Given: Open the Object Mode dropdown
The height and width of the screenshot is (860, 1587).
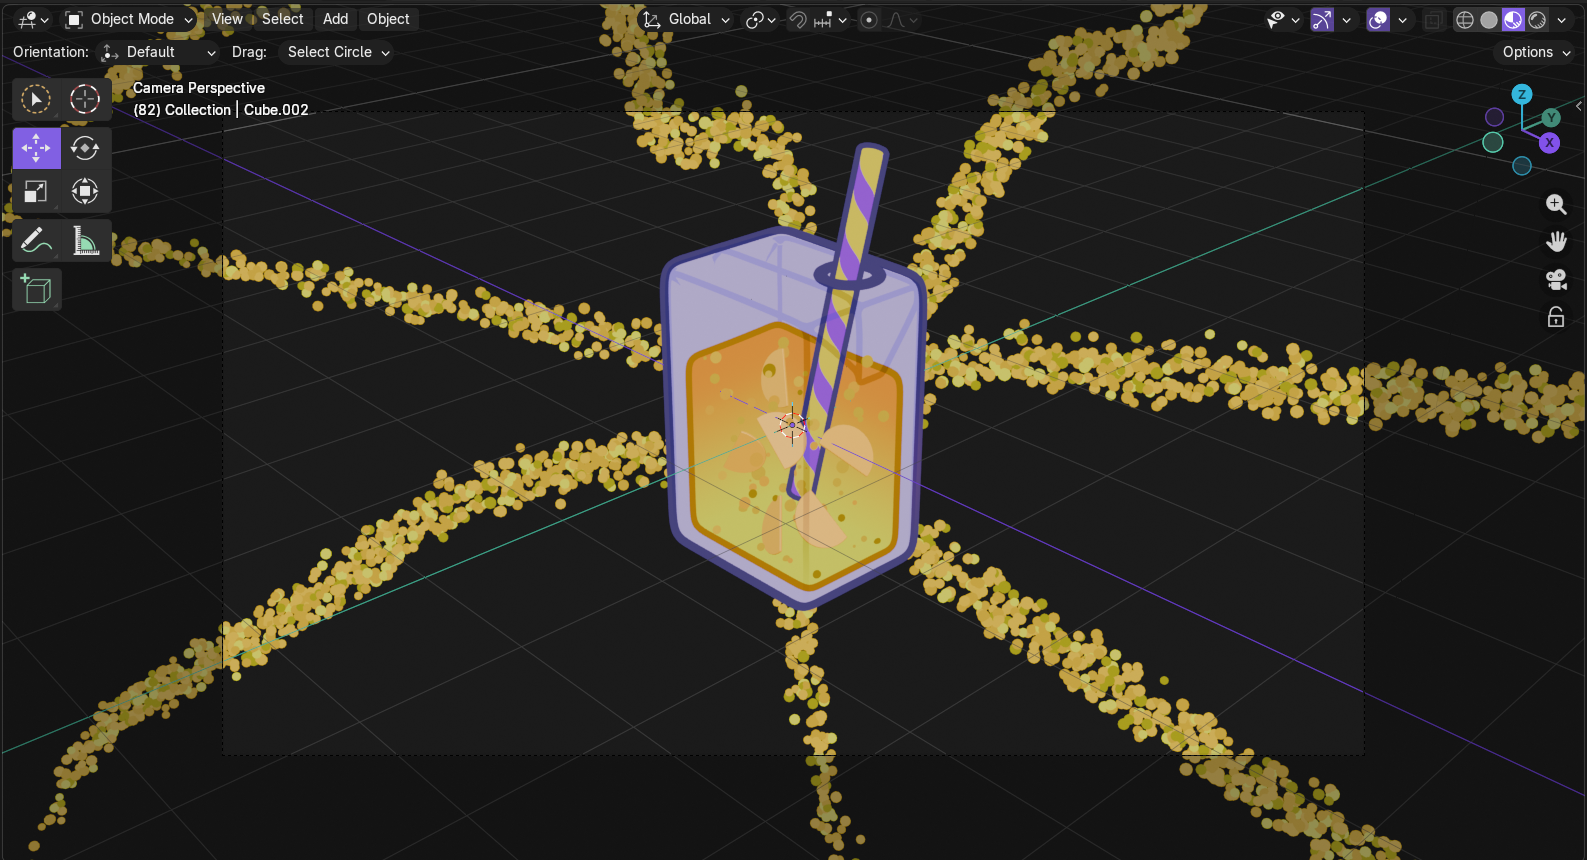Looking at the screenshot, I should tap(129, 19).
